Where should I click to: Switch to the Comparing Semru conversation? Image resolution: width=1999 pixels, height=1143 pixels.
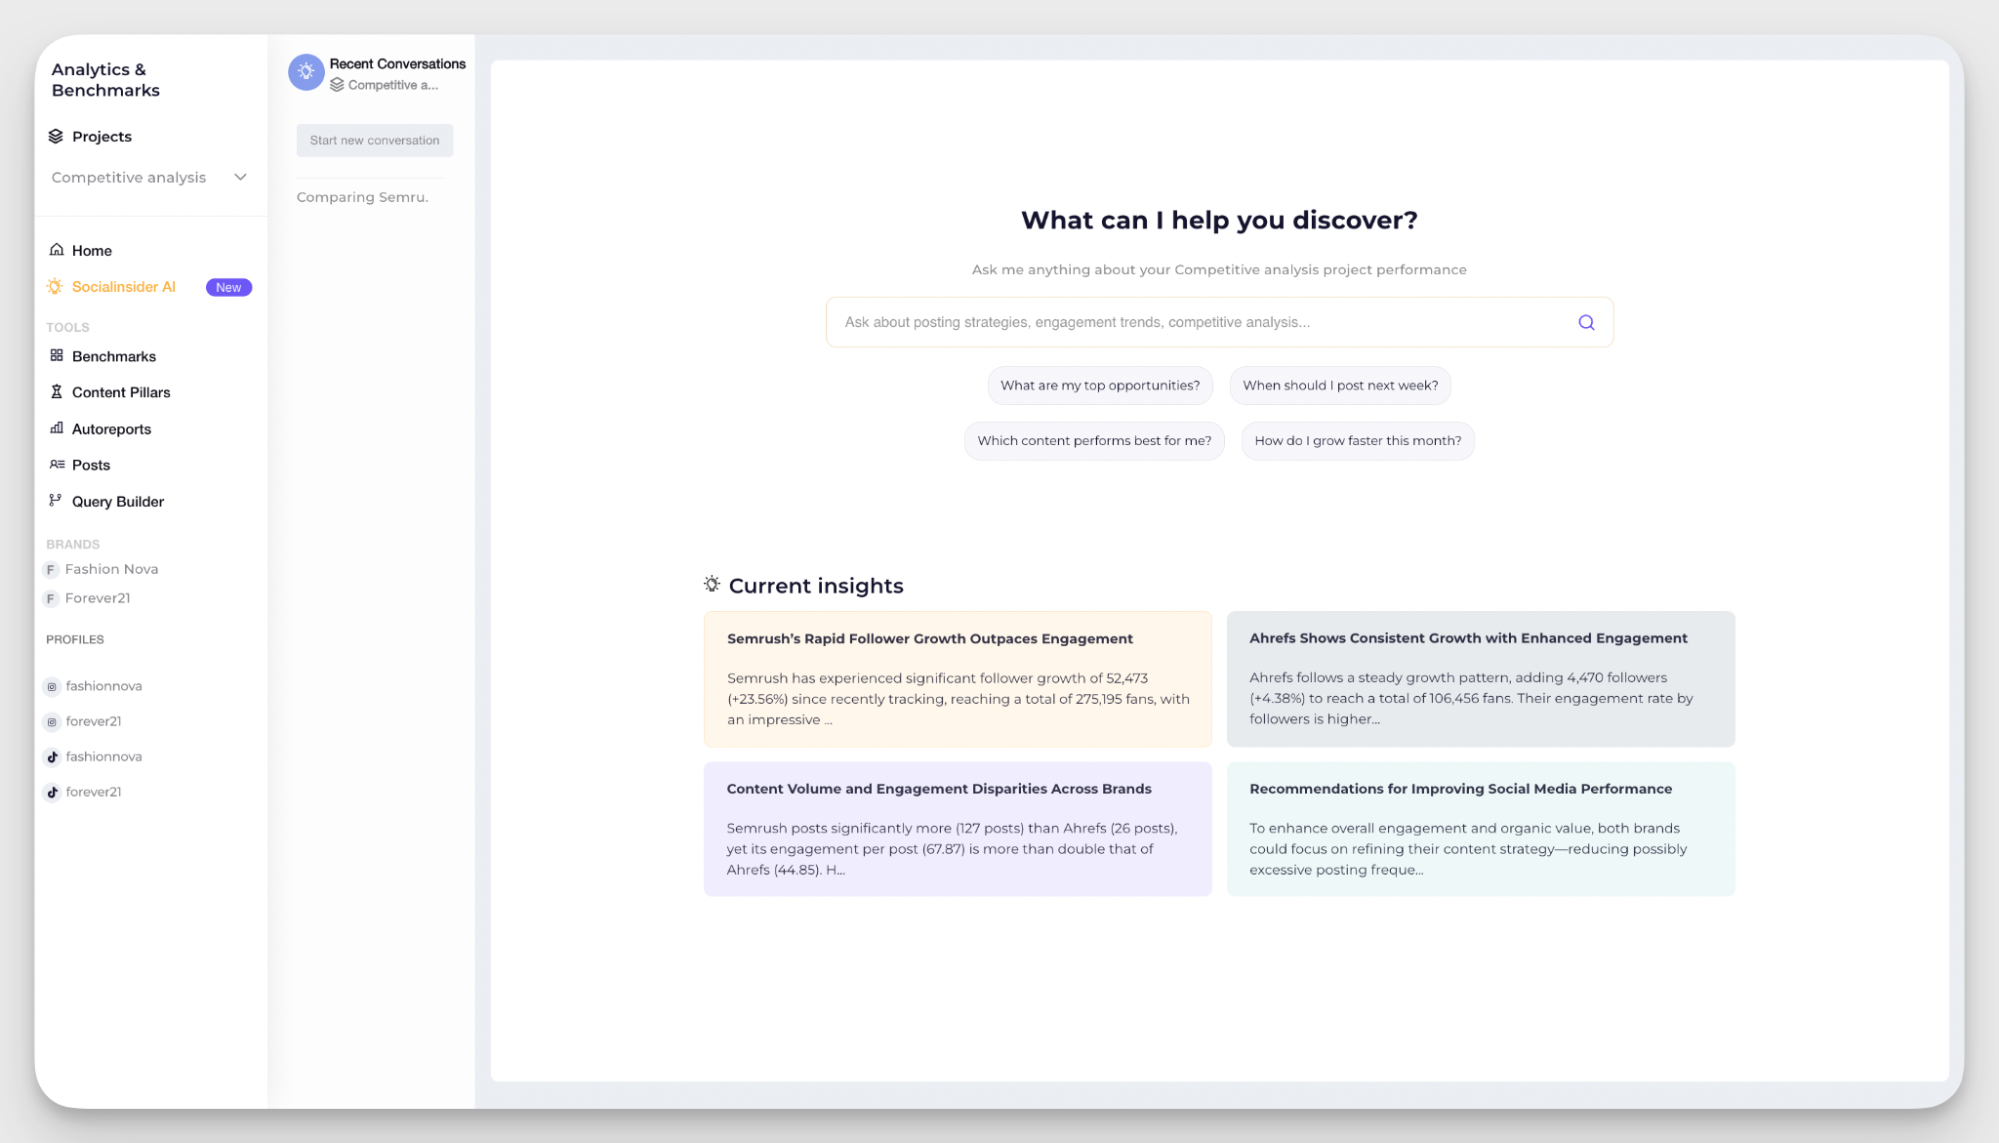point(363,197)
